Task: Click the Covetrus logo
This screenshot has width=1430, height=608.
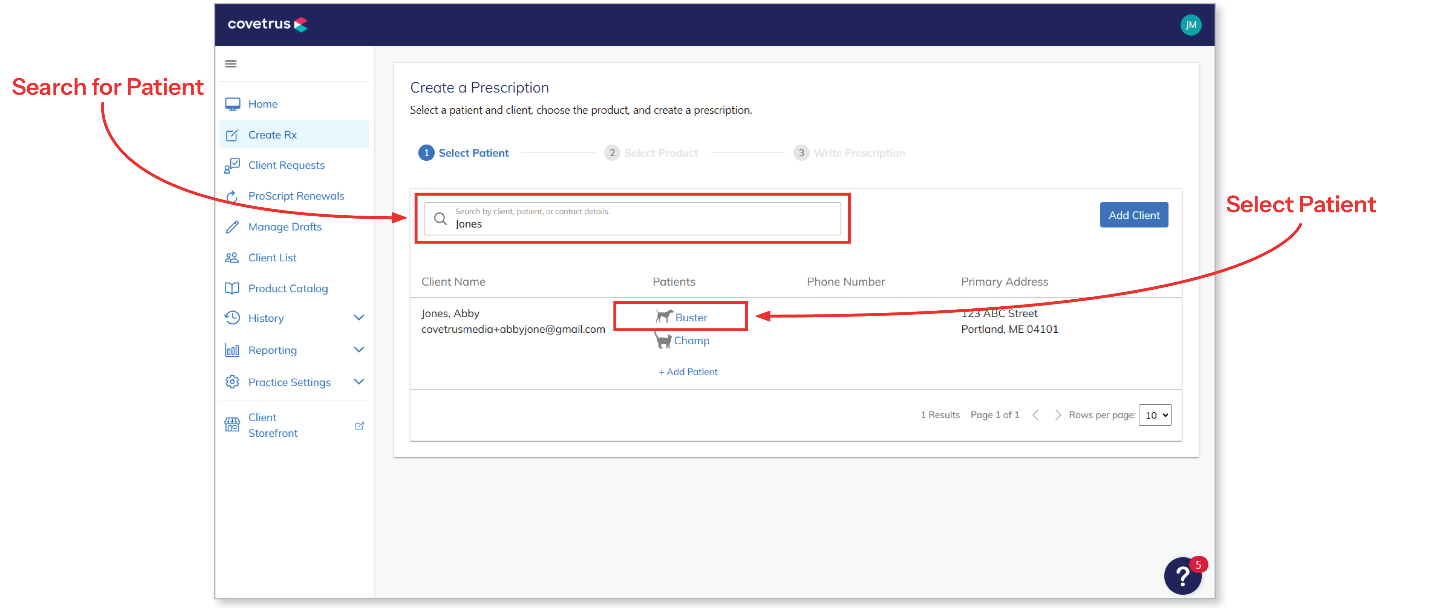Action: [x=267, y=25]
